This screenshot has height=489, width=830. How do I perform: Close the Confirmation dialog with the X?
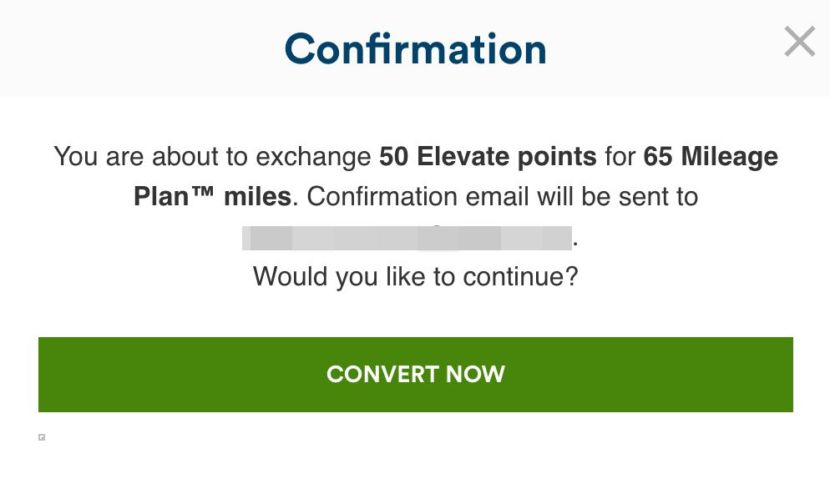click(799, 42)
